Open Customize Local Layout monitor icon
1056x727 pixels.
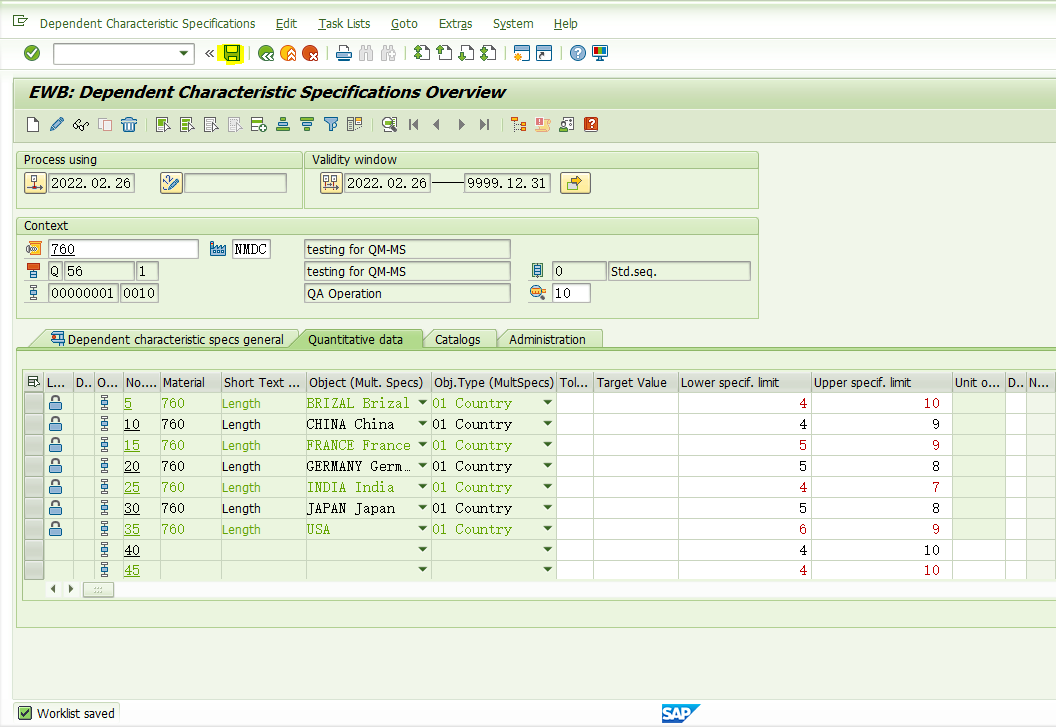click(599, 53)
